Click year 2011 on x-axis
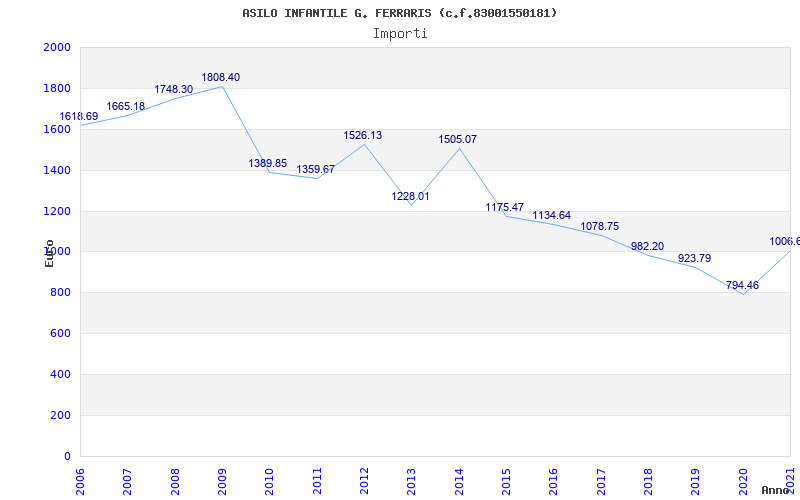Viewport: 800px width, 500px height. click(x=317, y=481)
